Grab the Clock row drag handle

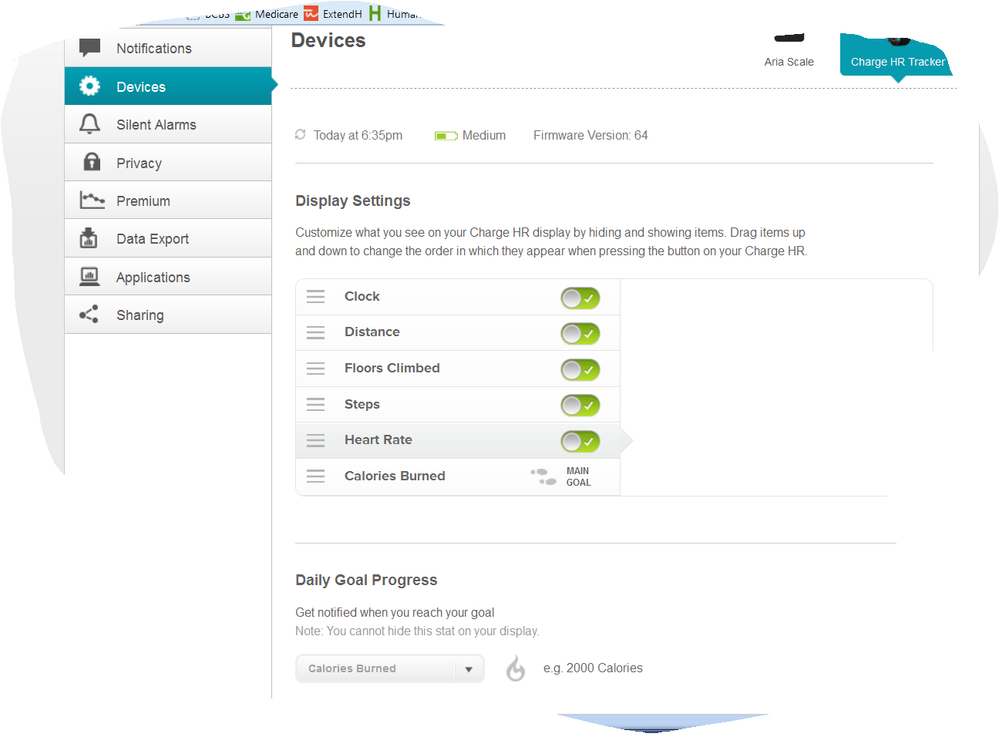315,296
